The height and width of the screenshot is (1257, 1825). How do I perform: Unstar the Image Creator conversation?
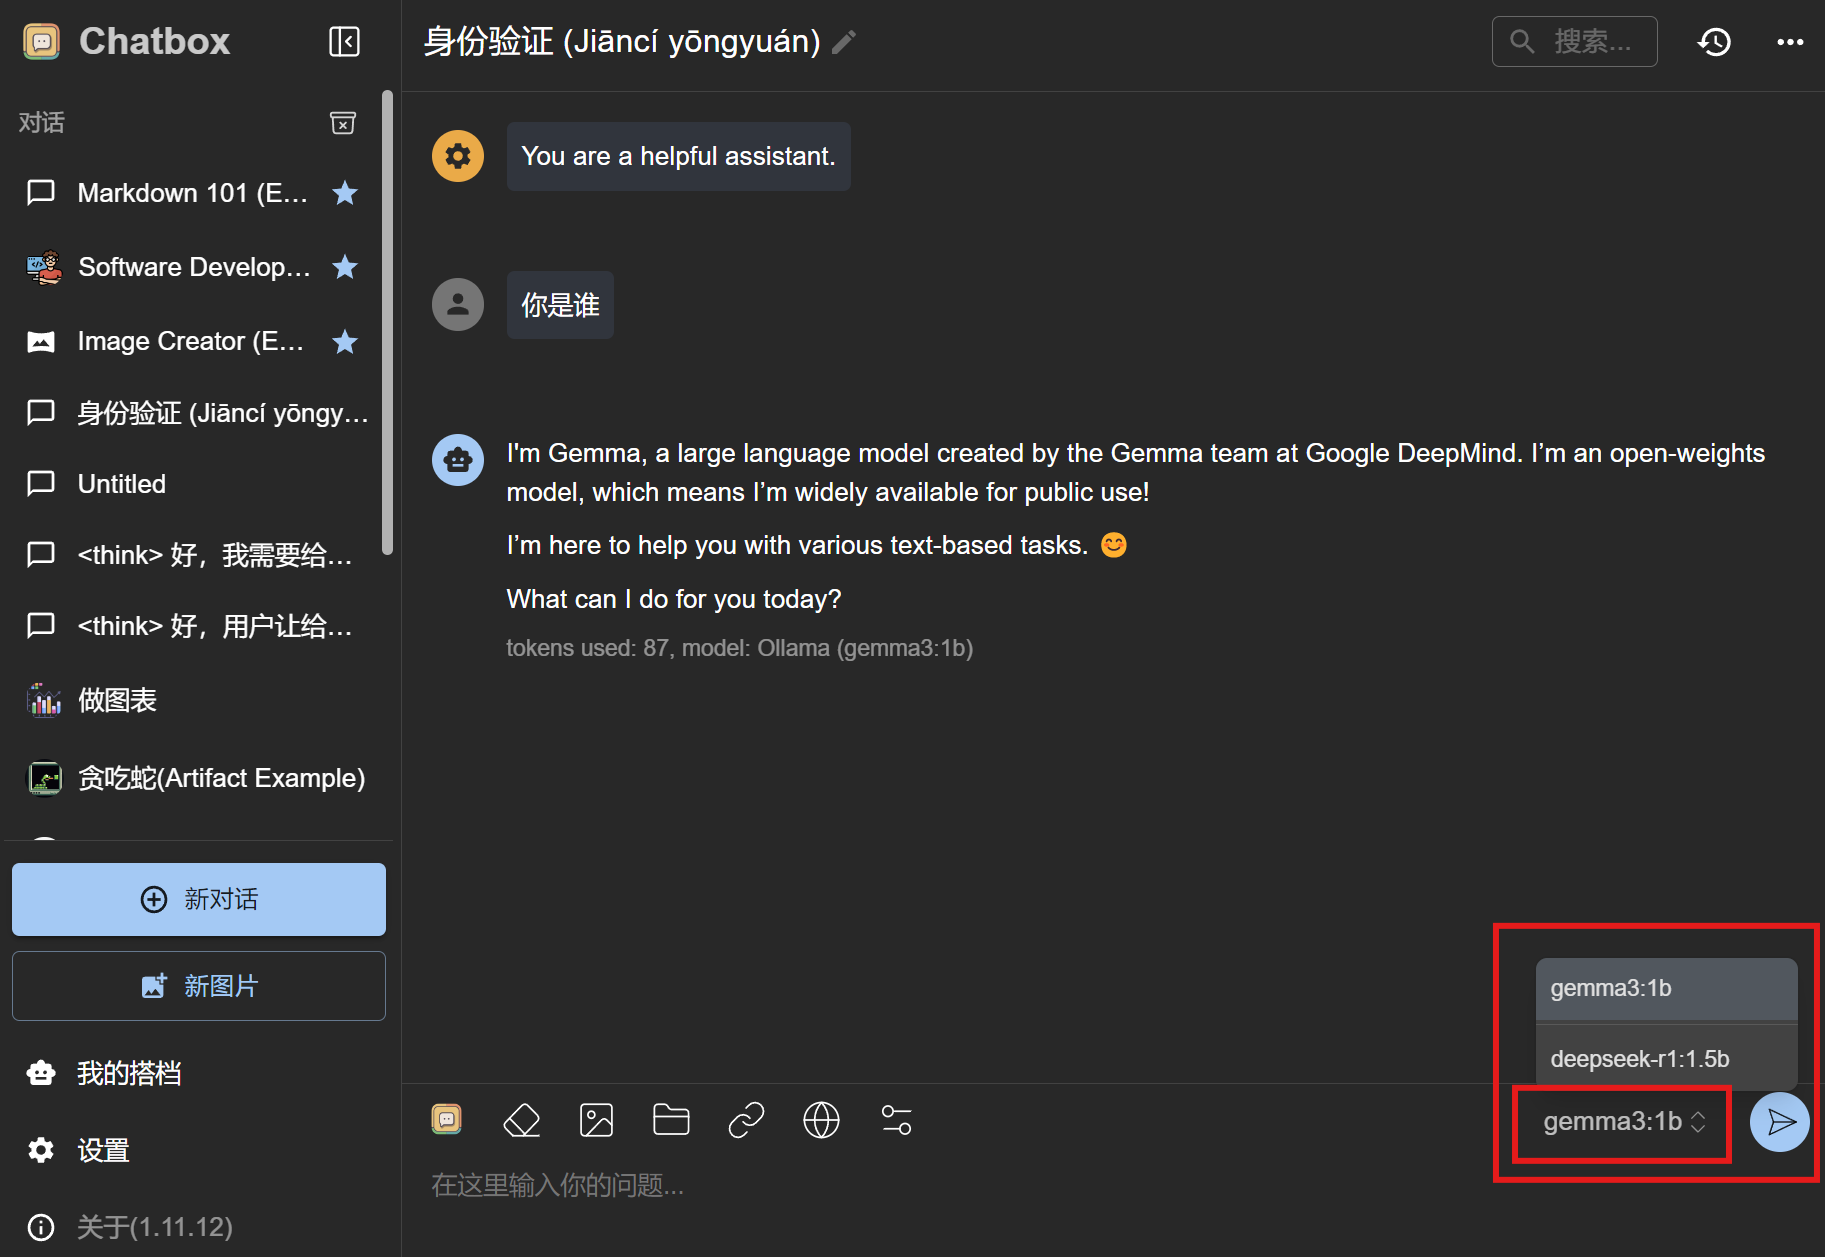(x=345, y=341)
